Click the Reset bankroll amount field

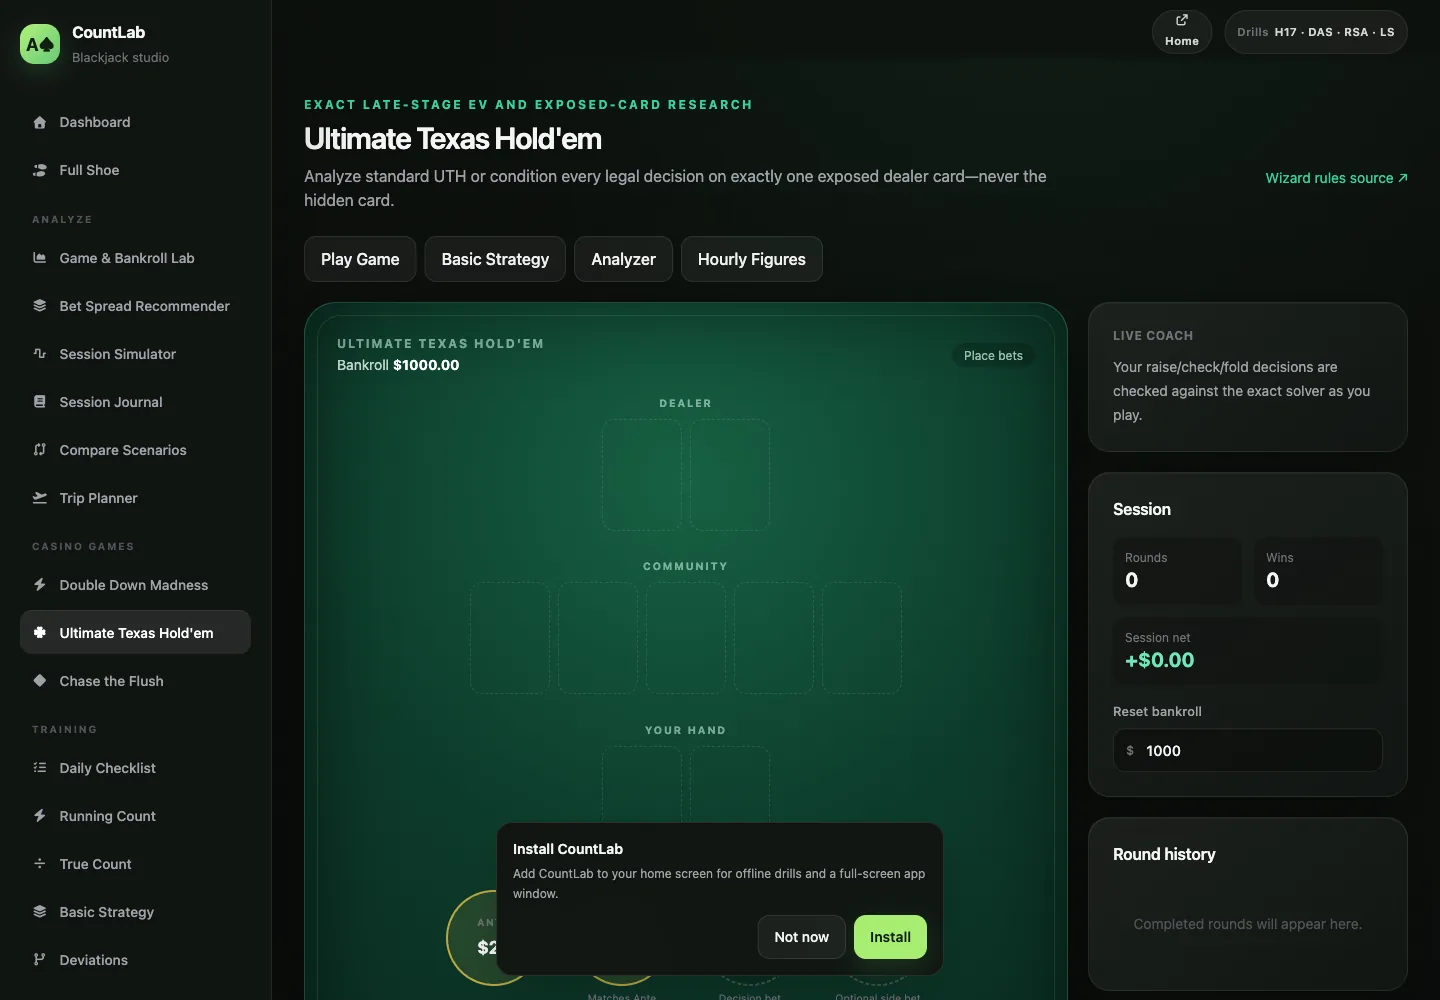[1248, 750]
